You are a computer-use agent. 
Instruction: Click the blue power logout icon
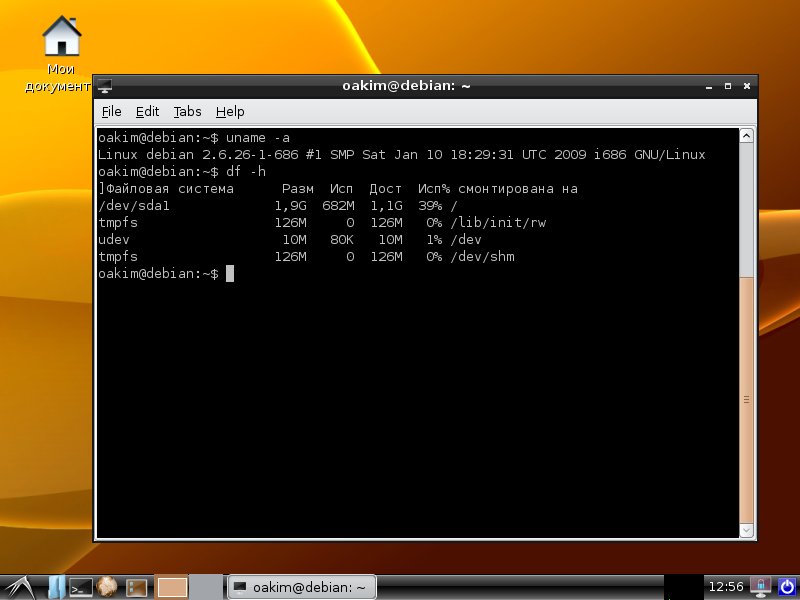click(786, 586)
